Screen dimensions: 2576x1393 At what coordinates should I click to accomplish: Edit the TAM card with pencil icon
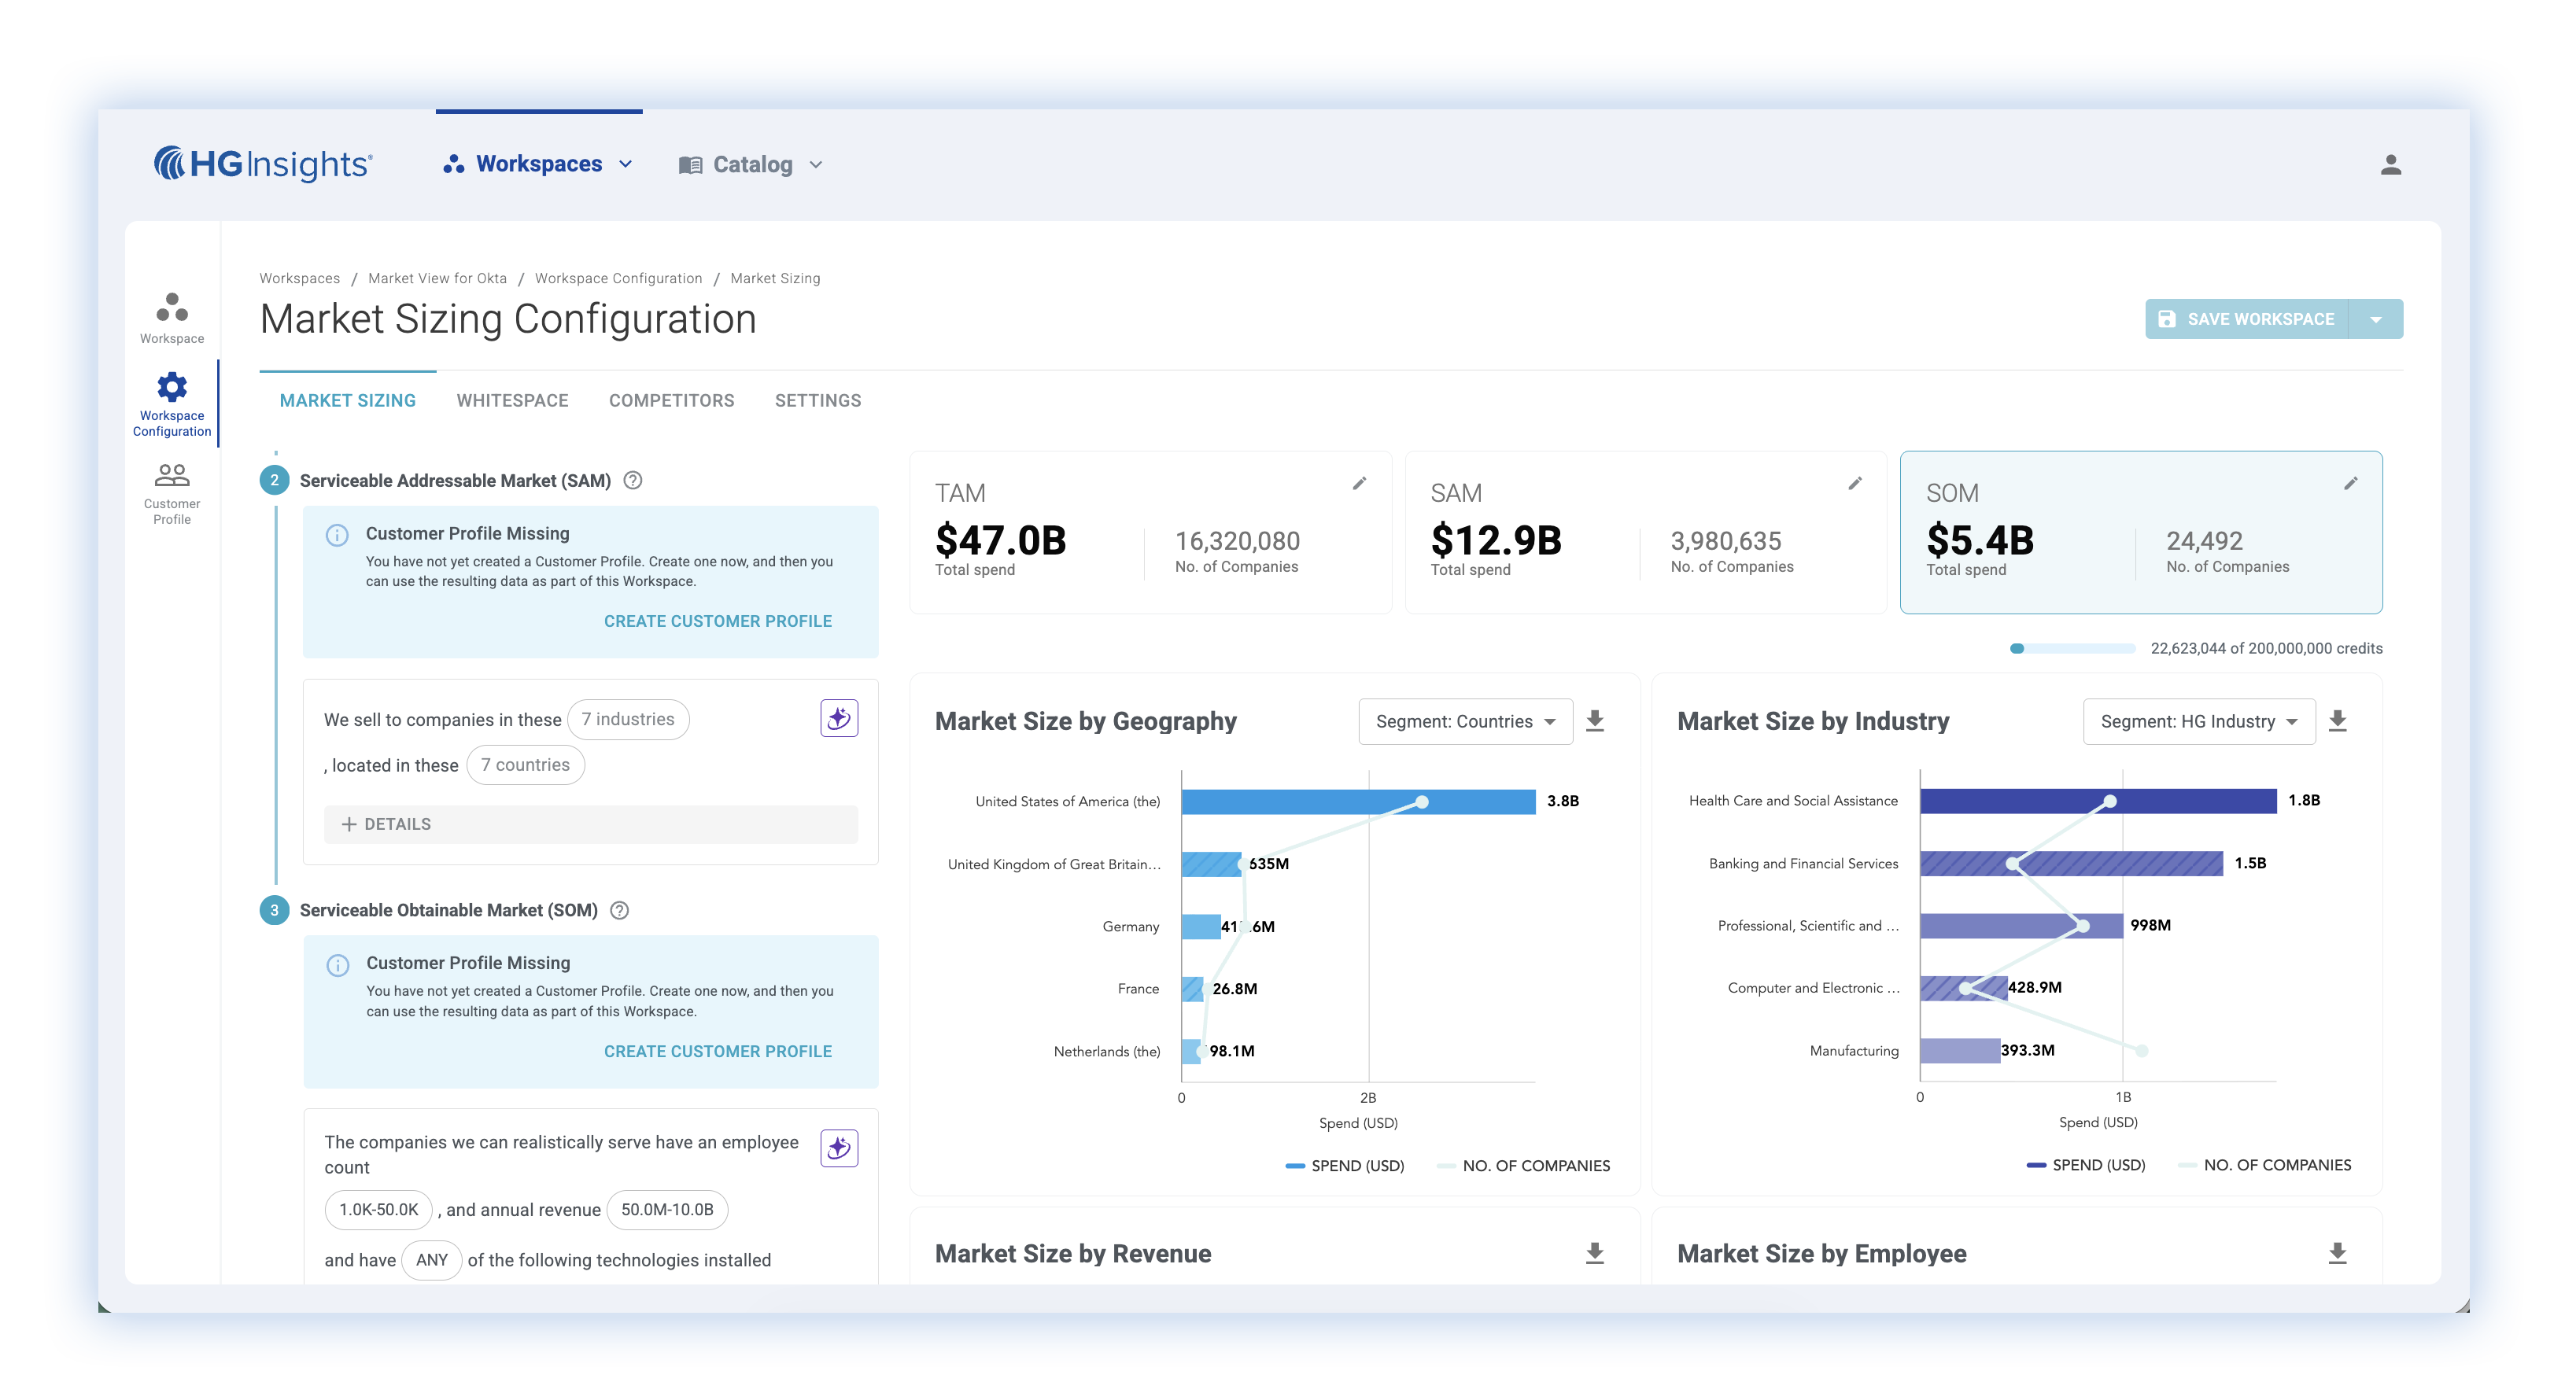1359,484
